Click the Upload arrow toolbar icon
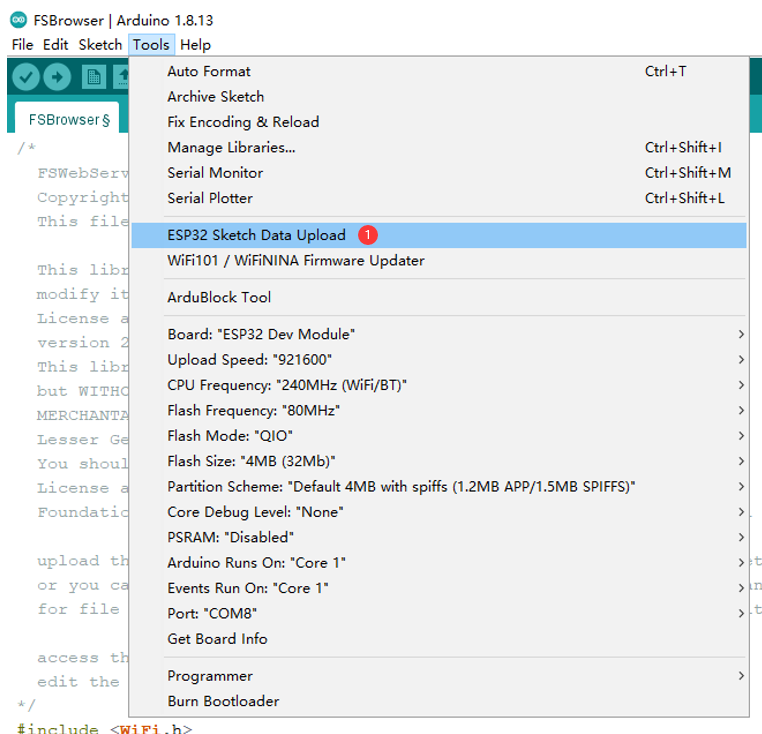Image resolution: width=762 pixels, height=734 pixels. click(57, 77)
